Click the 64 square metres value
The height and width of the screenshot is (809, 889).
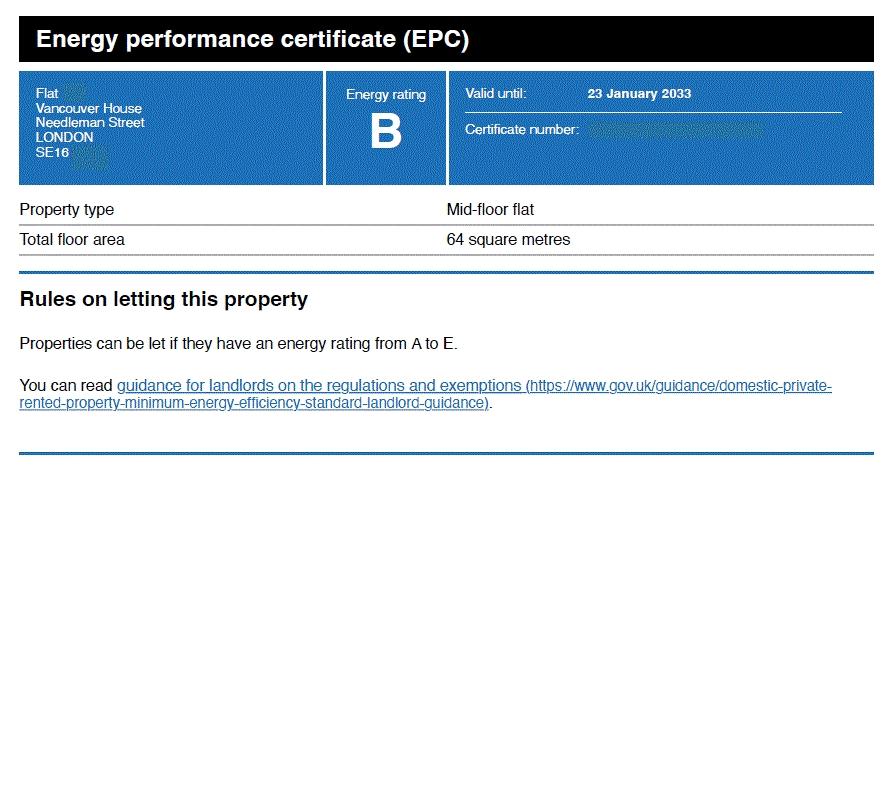point(509,239)
